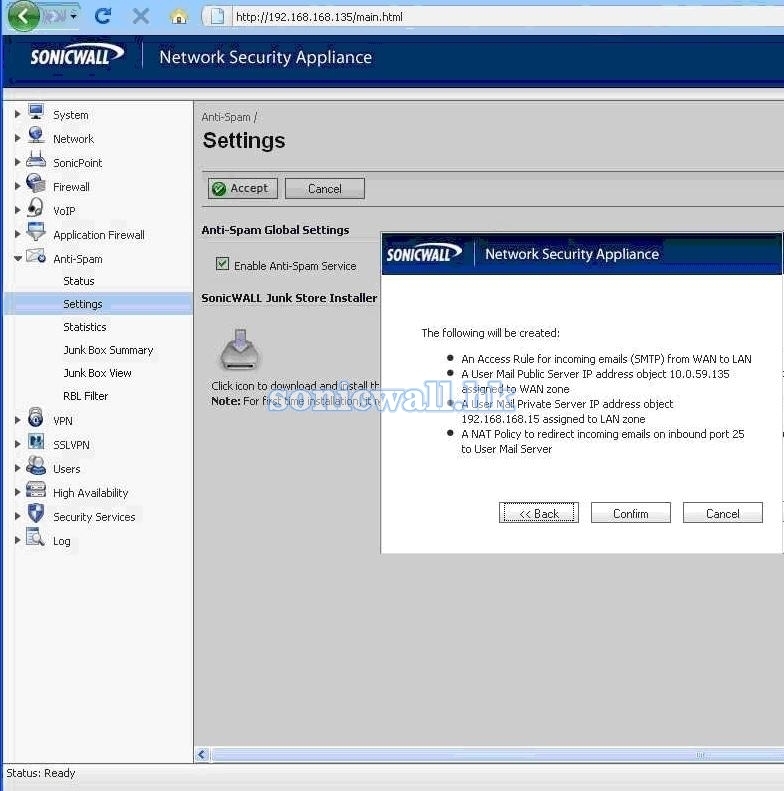Click the SonicPoint router icon

(x=36, y=159)
